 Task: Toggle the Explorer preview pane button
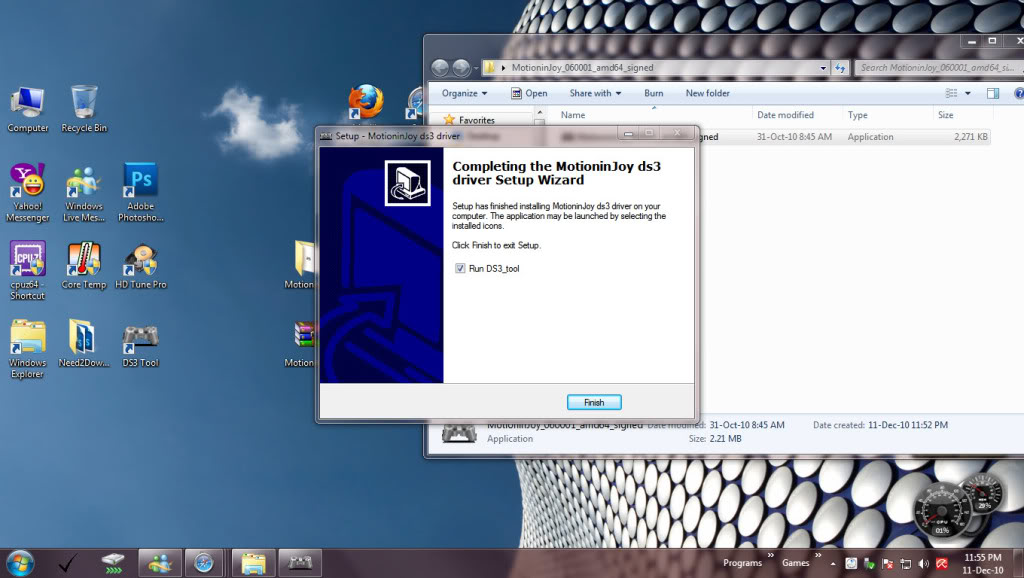(993, 93)
